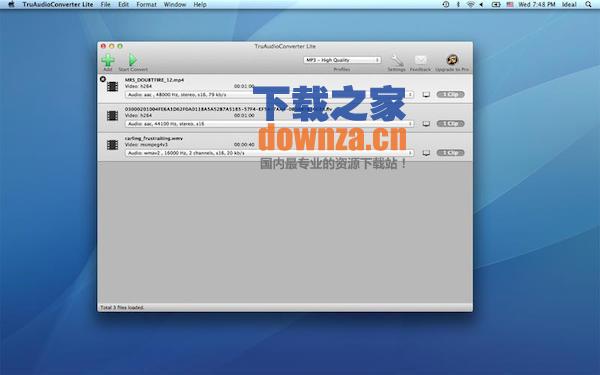600x375 pixels.
Task: Click the 'Video: h264' text of MRS_DOUBTFIRE_12.mp4
Action: click(138, 86)
